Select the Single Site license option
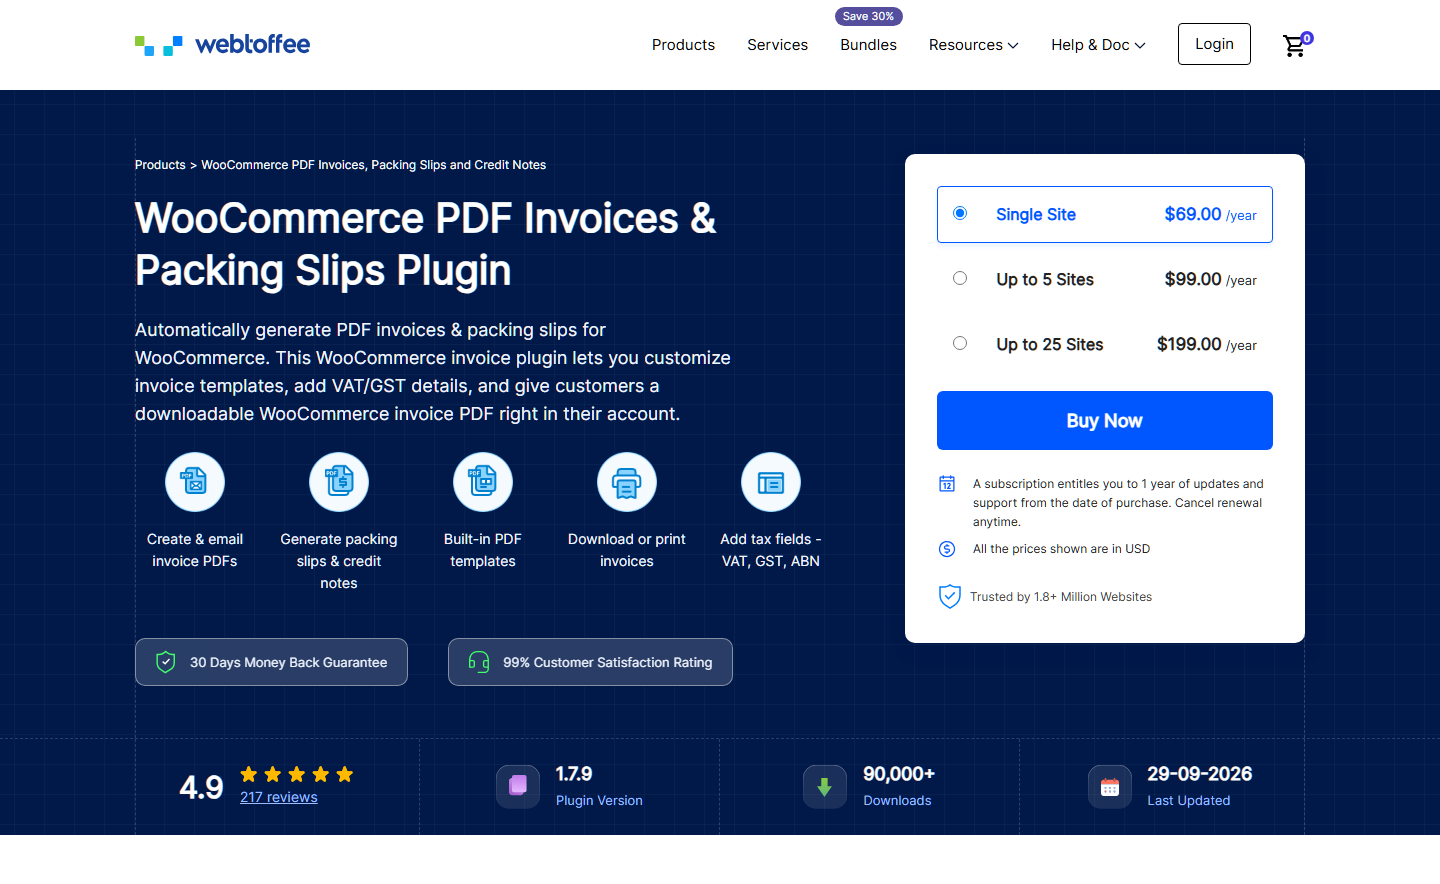Screen dimensions: 1440x884 (1105, 214)
